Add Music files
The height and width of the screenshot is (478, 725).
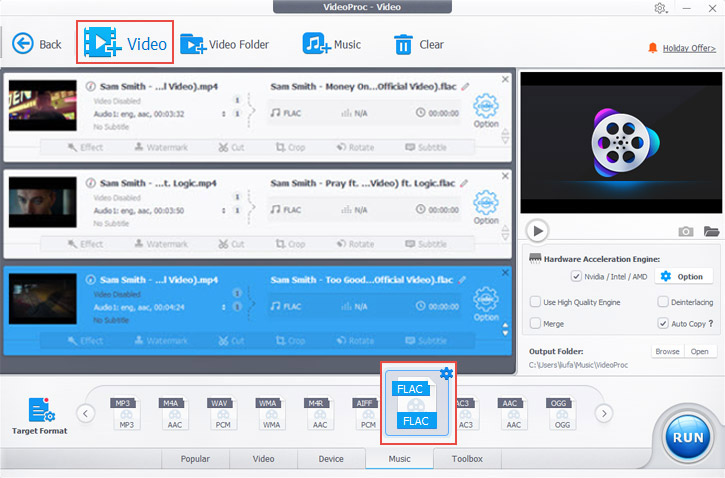pos(331,44)
